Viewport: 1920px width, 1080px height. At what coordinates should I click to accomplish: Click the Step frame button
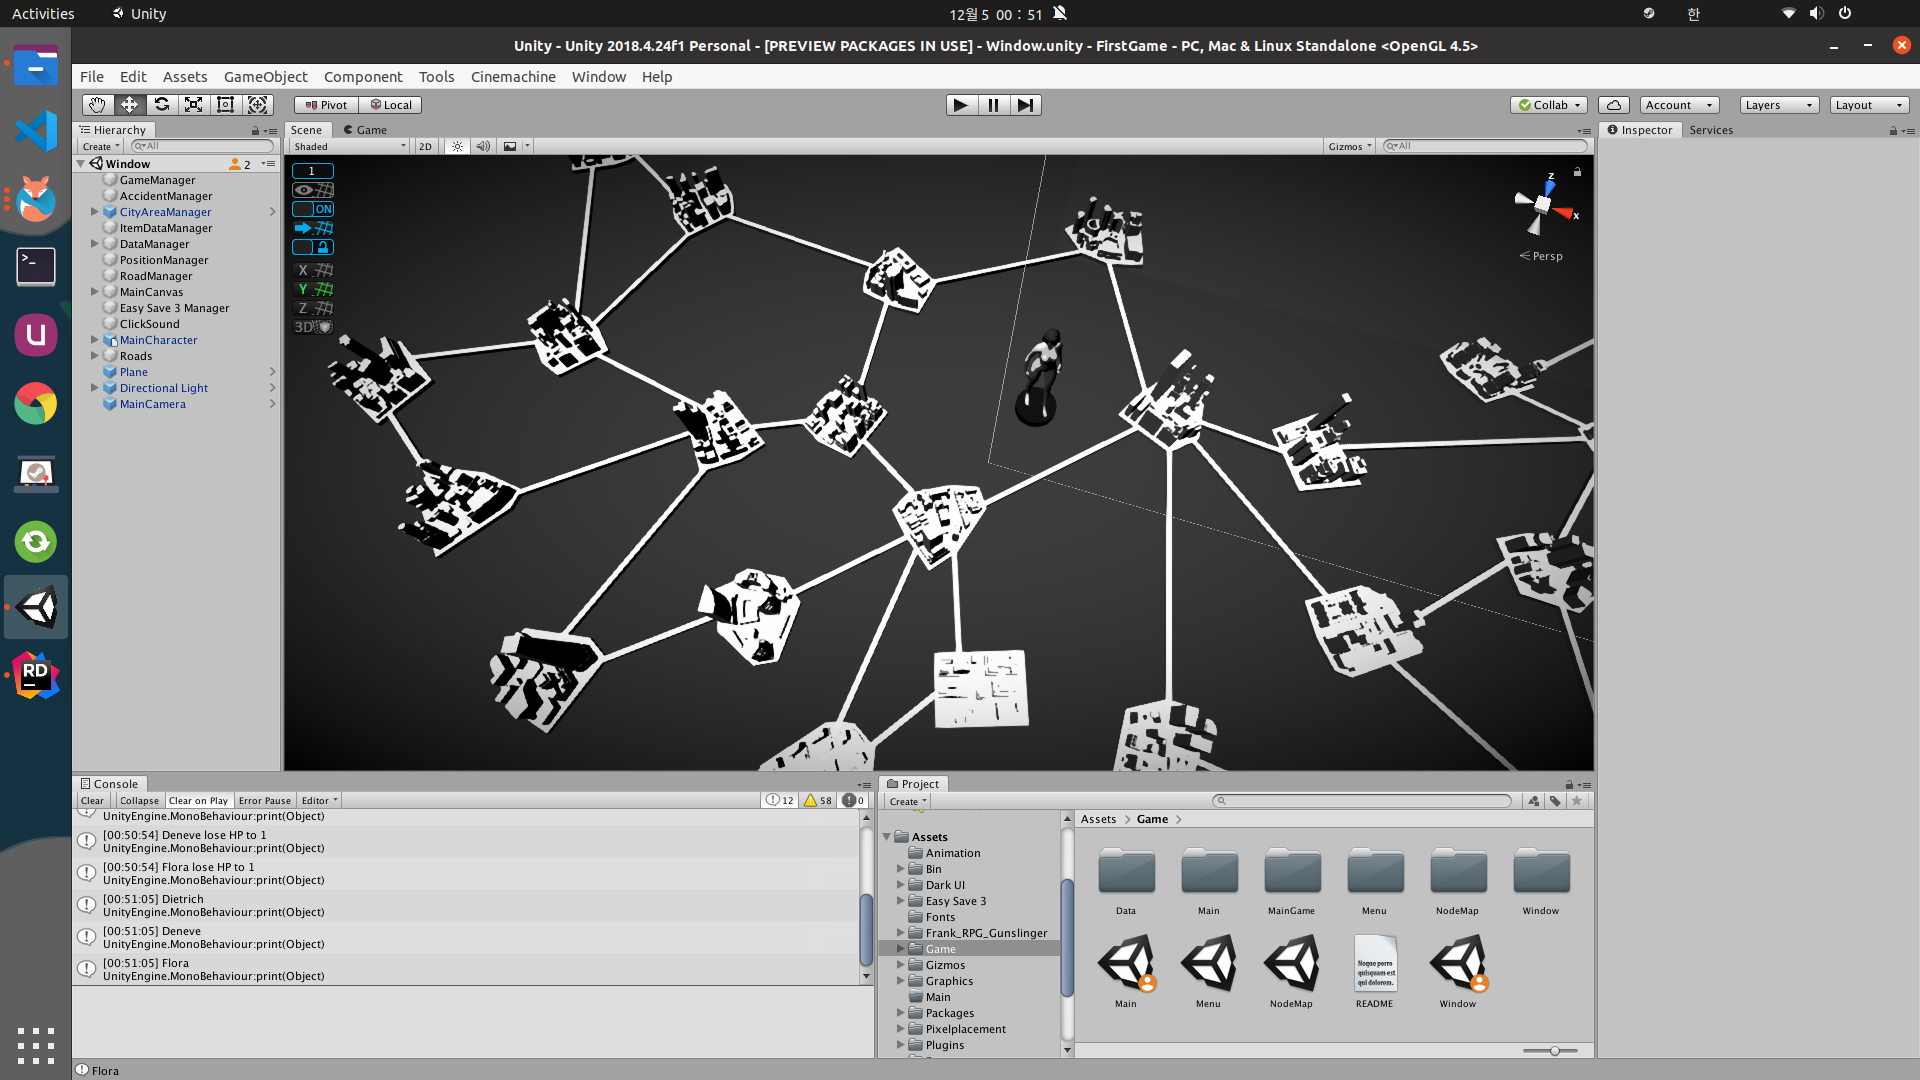(1025, 105)
